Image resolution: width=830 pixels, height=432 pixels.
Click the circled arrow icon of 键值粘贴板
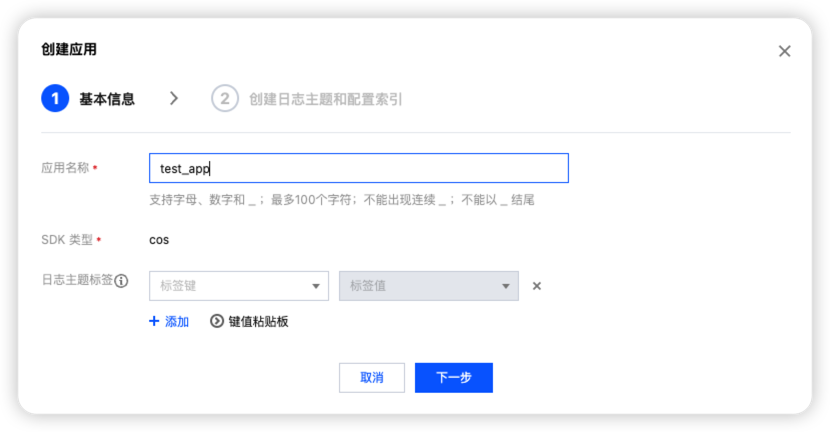(x=216, y=321)
